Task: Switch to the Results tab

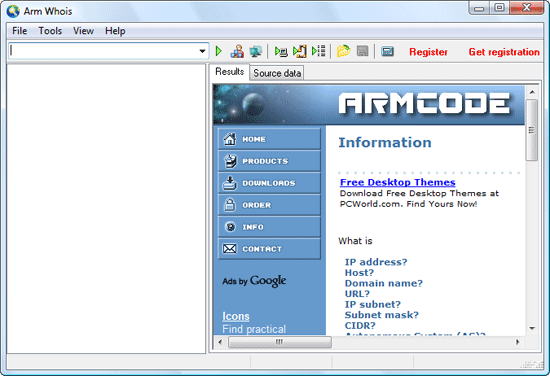Action: 230,72
